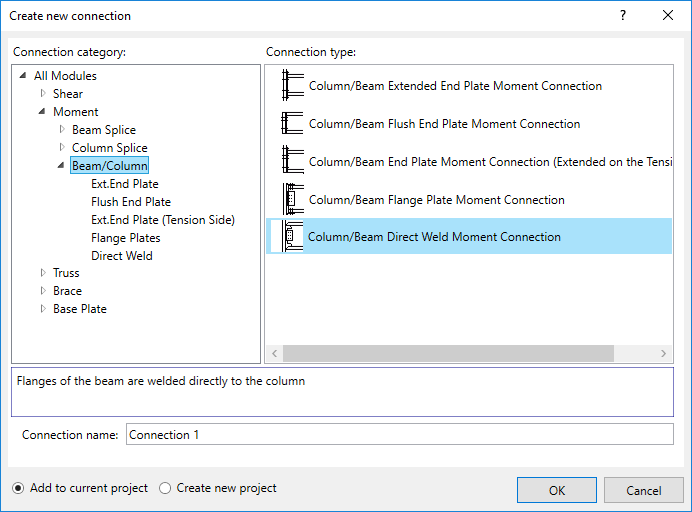692x512 pixels.
Task: Click the Direct Weld Moment connection icon
Action: coord(293,237)
